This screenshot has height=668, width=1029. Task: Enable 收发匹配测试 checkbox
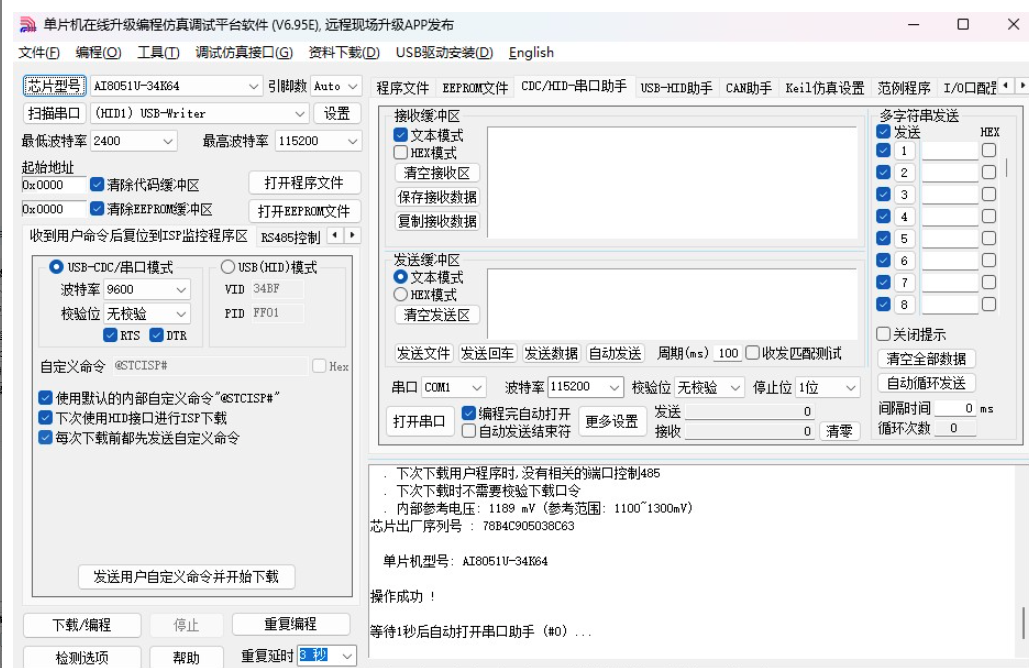(x=753, y=353)
